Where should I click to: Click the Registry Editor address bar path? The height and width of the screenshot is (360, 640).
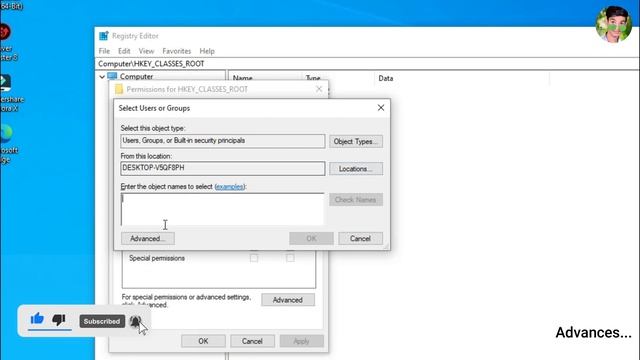coord(151,64)
